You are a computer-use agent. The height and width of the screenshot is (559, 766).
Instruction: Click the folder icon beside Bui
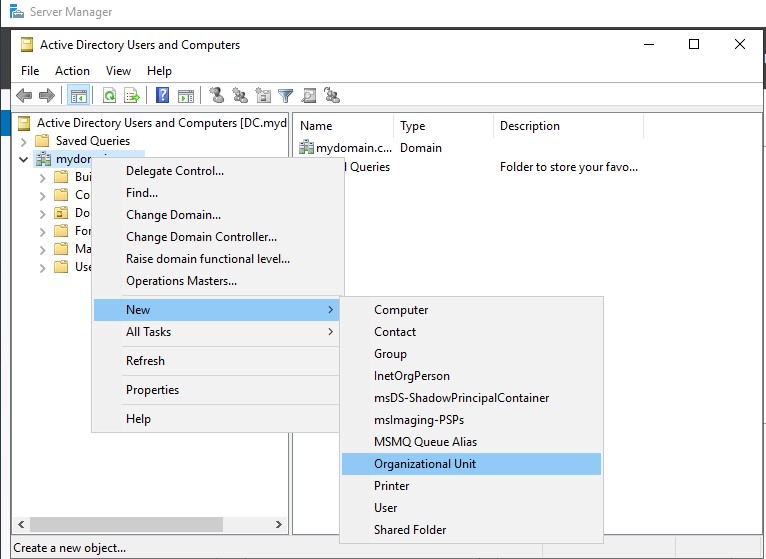pos(61,176)
